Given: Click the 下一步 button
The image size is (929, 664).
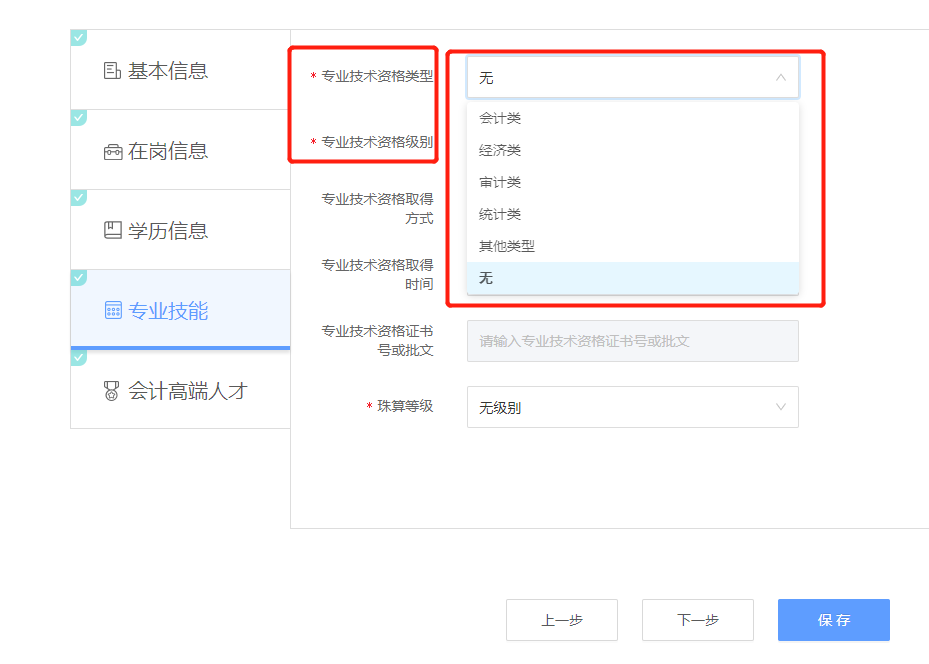Looking at the screenshot, I should (697, 620).
